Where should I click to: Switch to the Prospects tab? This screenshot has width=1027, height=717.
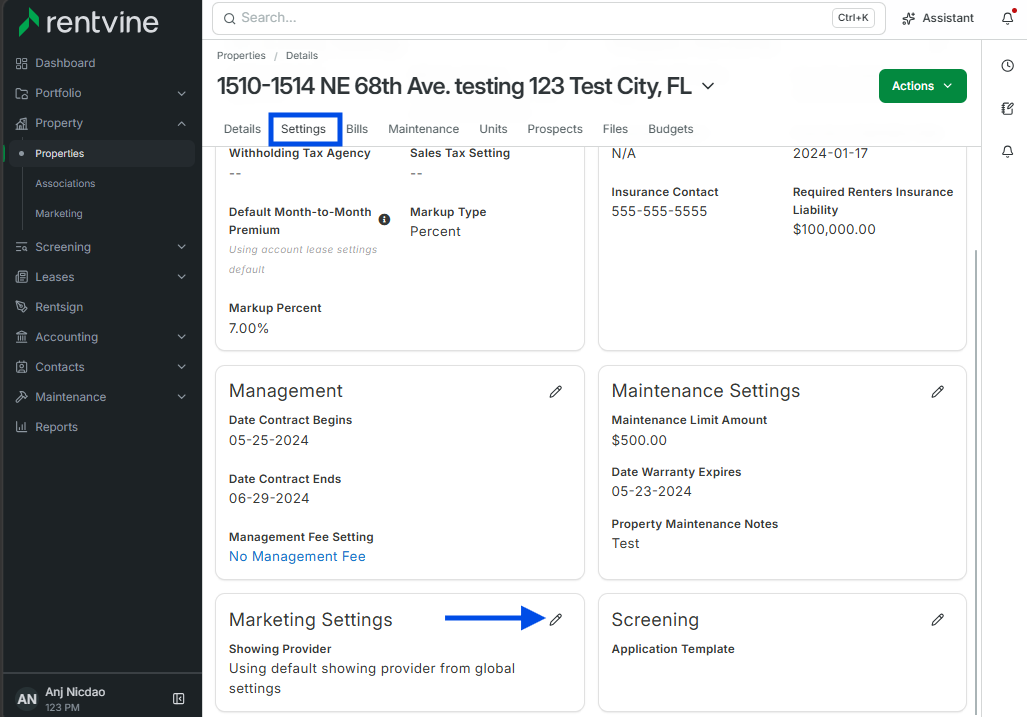point(555,129)
